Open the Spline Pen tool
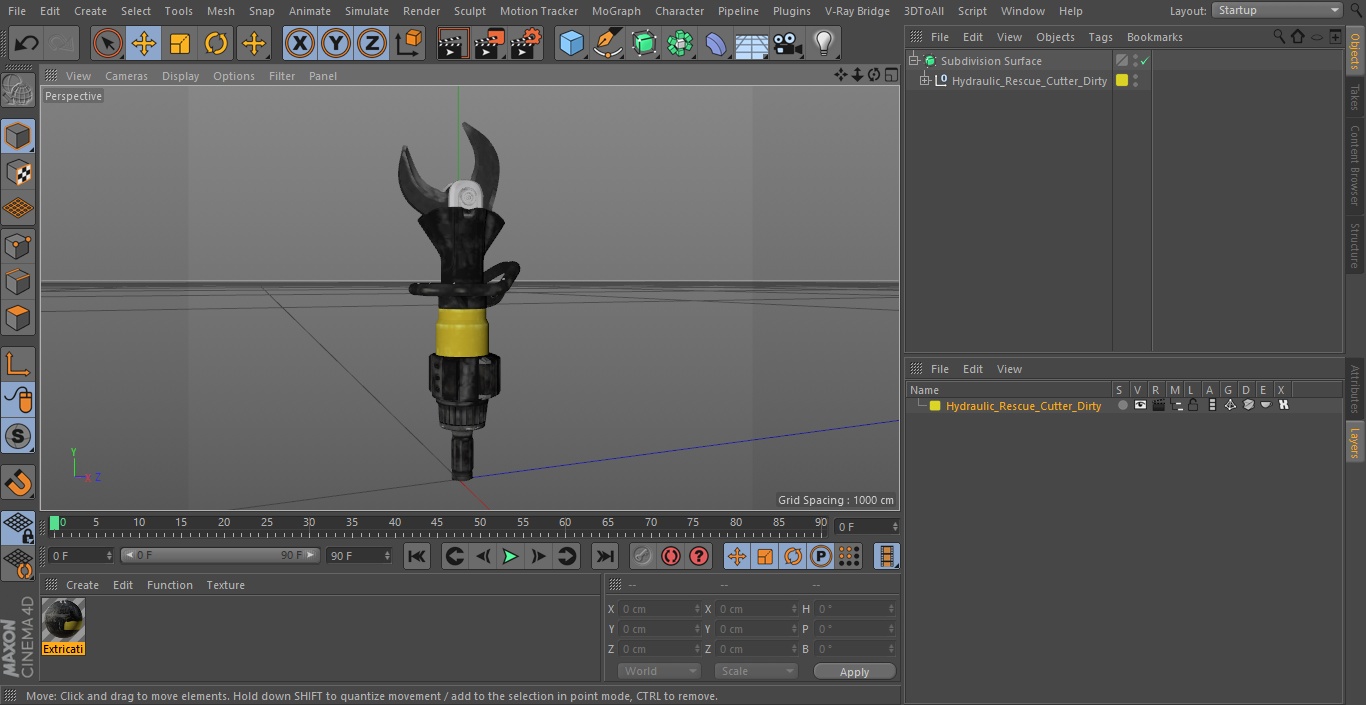Screen dimensions: 1366x705 [x=607, y=43]
